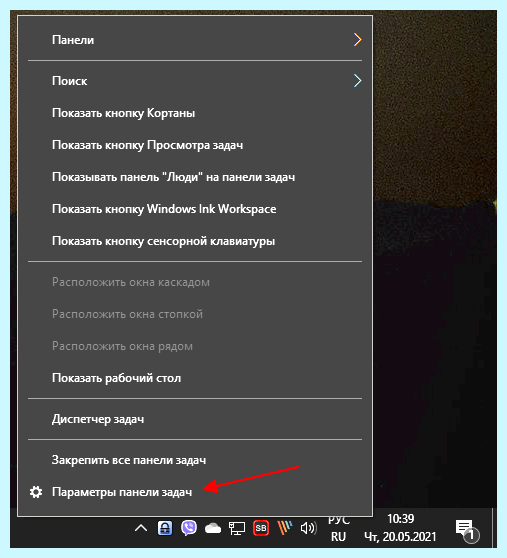Open Диспетчер задач from the menu

click(x=195, y=419)
